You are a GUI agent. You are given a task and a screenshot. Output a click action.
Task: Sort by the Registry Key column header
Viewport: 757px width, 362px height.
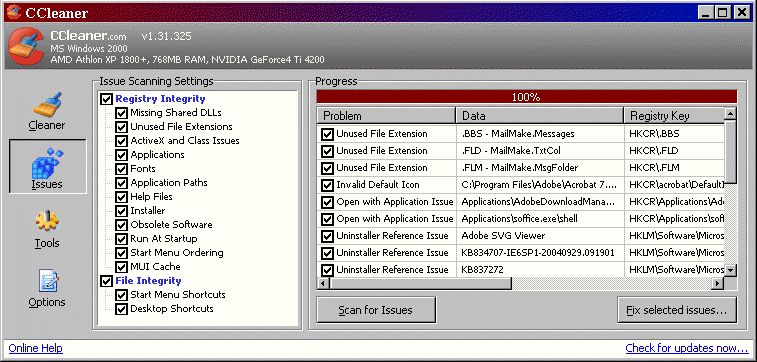pyautogui.click(x=674, y=116)
